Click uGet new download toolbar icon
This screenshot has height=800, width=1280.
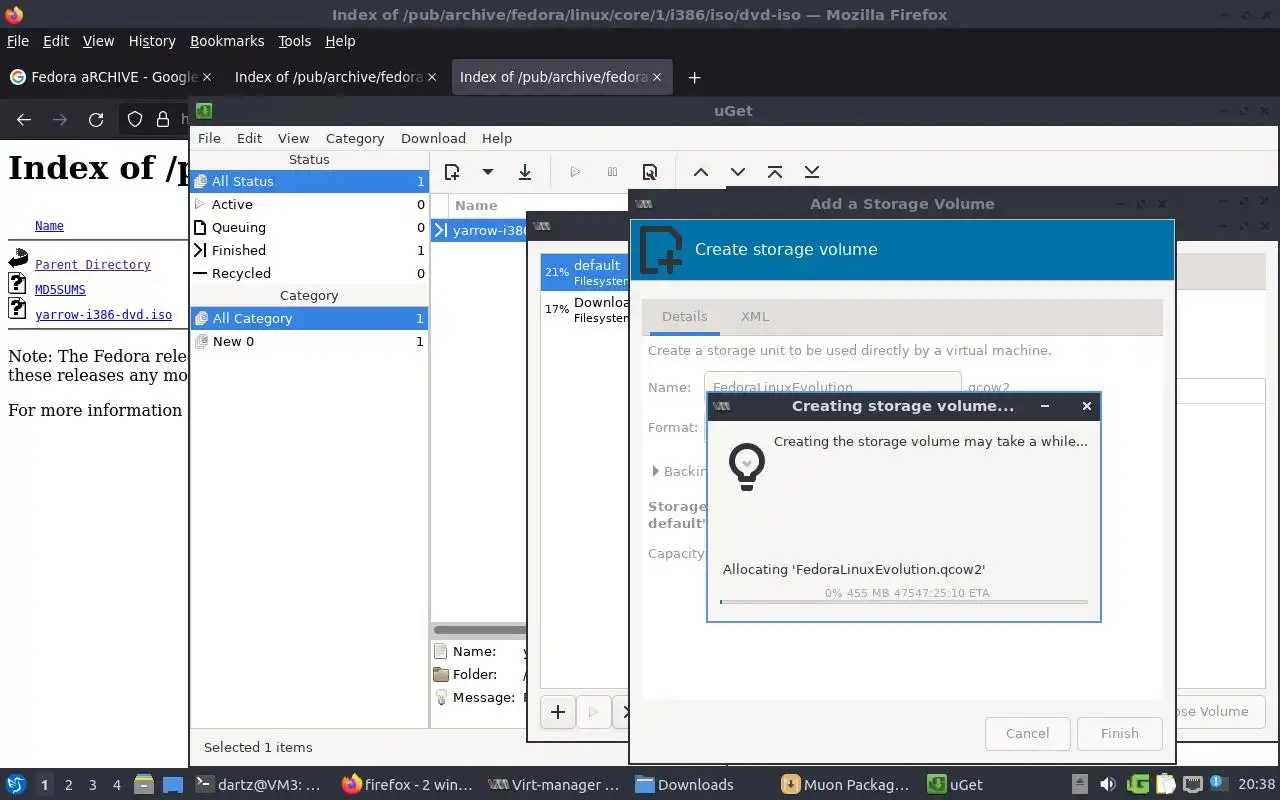452,172
